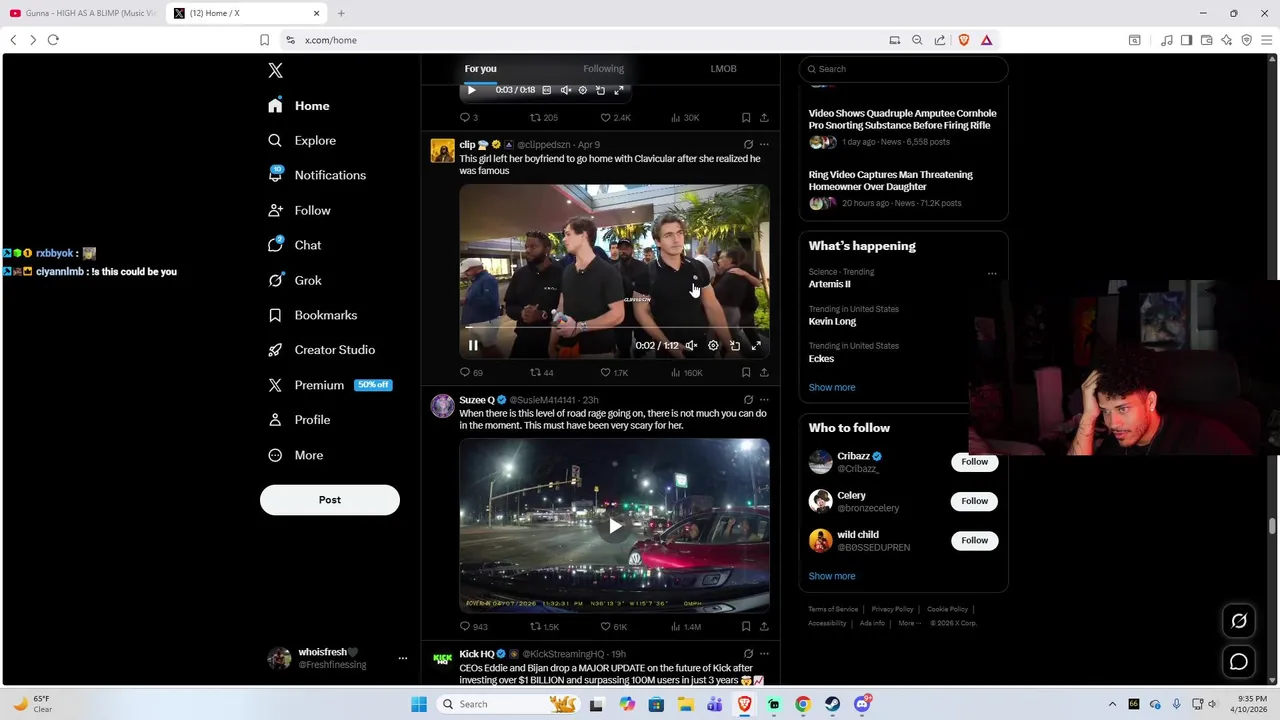Screen dimensions: 1280x720
Task: View analytics of clip post showing 160K views
Action: click(x=686, y=372)
